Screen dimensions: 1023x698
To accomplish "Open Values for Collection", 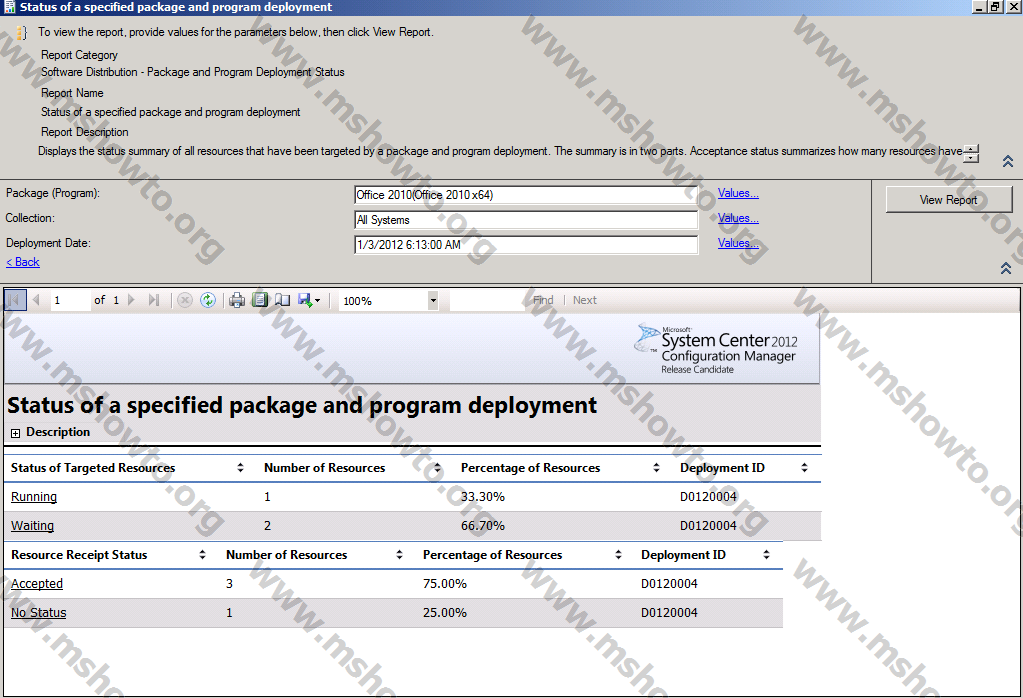I will coord(738,218).
